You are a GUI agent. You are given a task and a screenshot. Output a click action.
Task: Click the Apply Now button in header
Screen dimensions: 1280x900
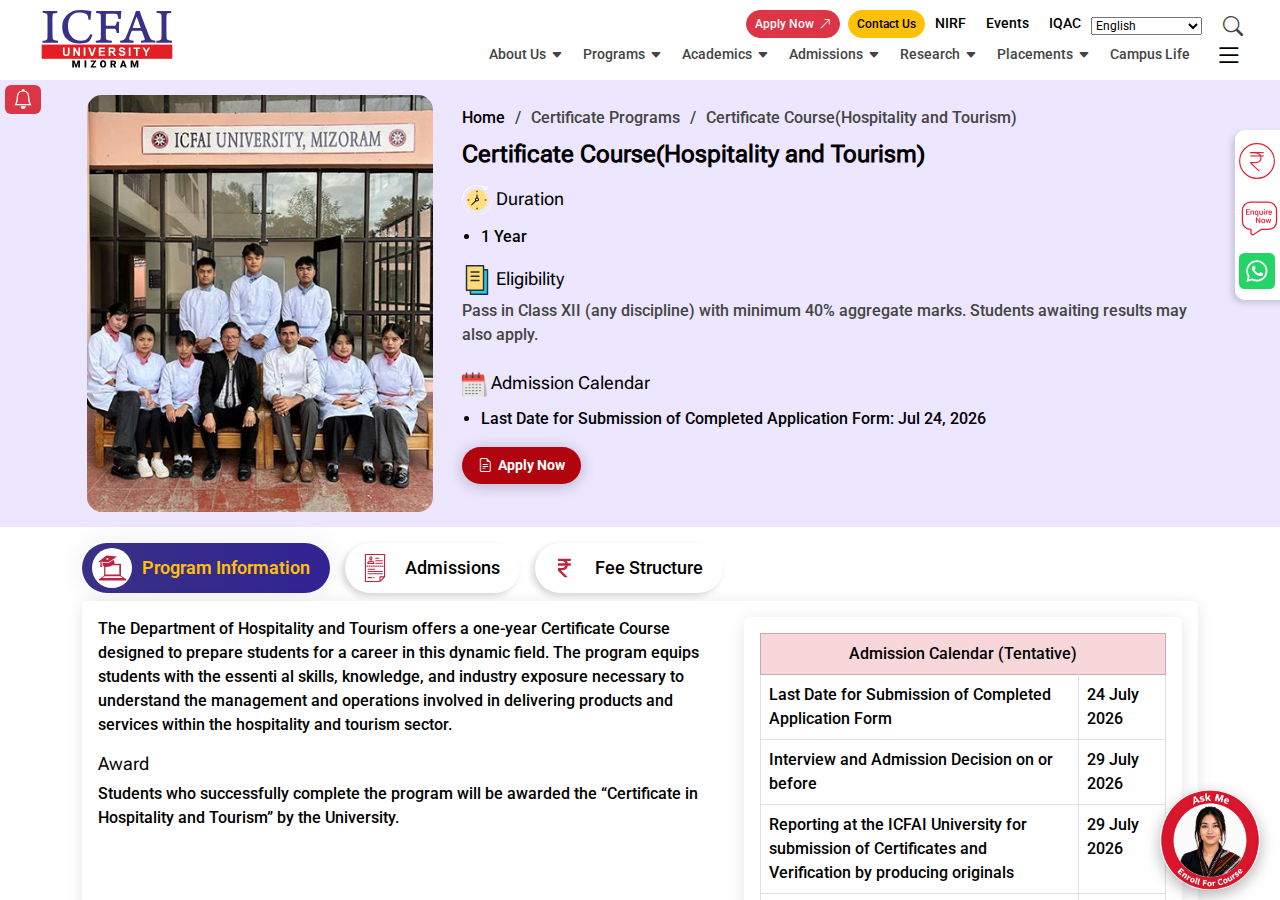click(x=793, y=24)
